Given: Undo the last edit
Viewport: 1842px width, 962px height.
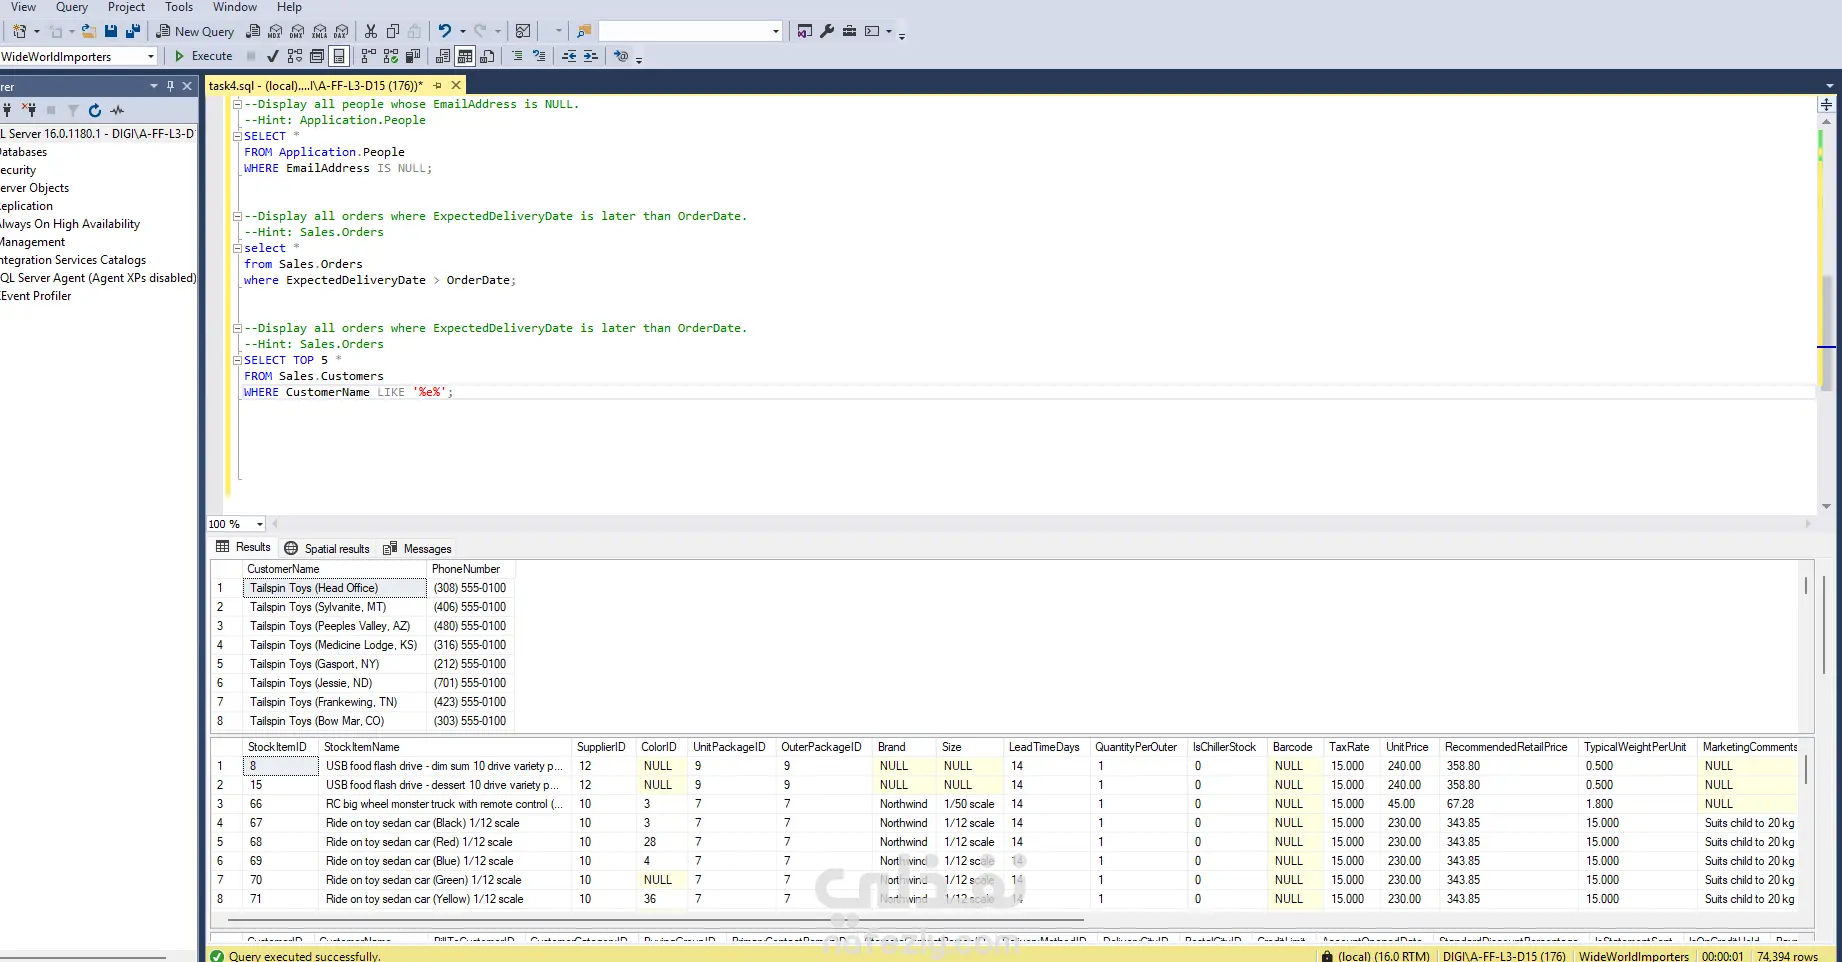Looking at the screenshot, I should [445, 31].
